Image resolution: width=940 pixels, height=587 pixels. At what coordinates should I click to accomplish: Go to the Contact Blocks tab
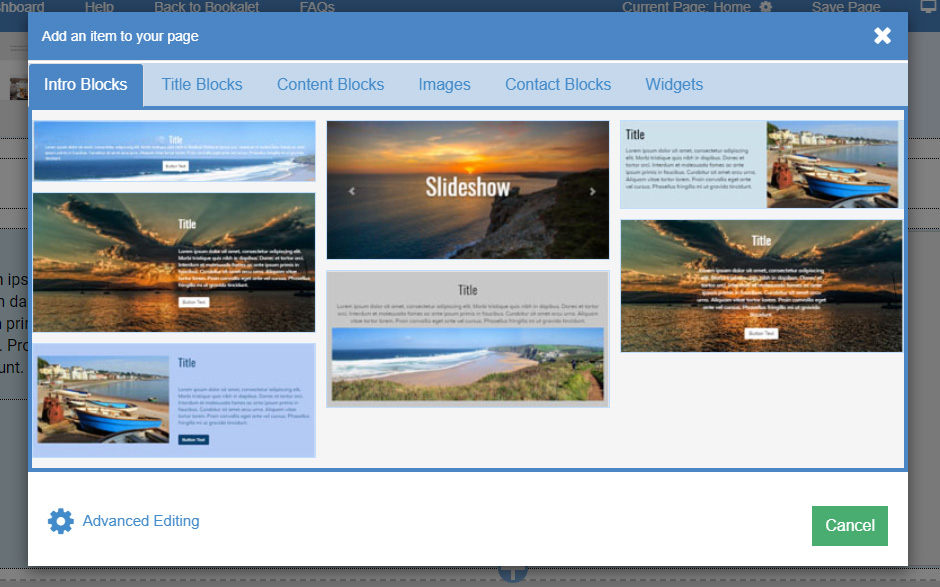click(558, 85)
